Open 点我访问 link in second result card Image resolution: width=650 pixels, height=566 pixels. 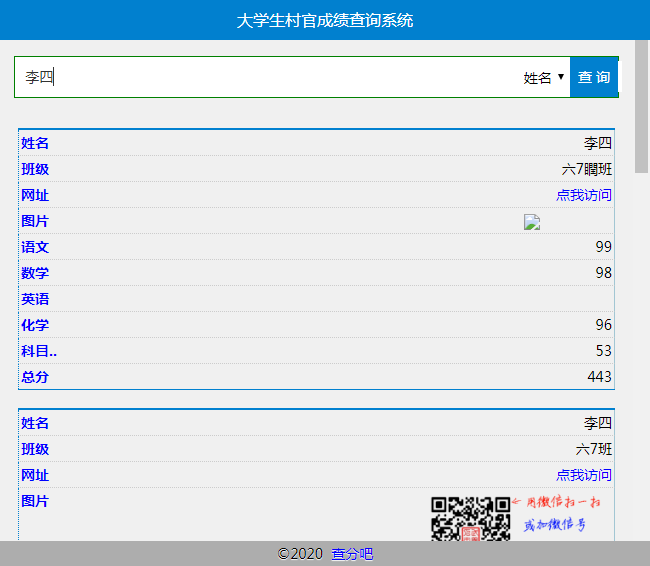pos(584,475)
